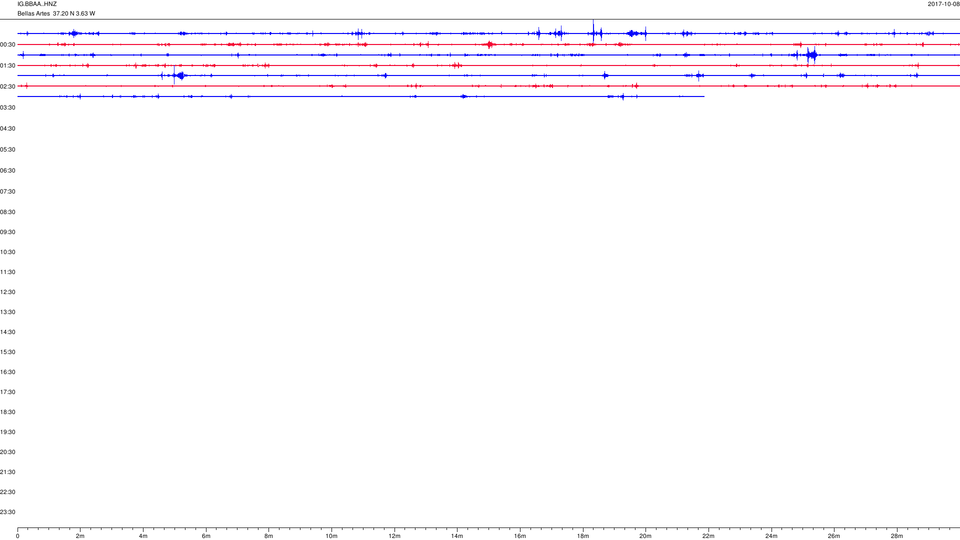Select the 08:30 time row label
Screen dimensions: 960x540
[7, 212]
